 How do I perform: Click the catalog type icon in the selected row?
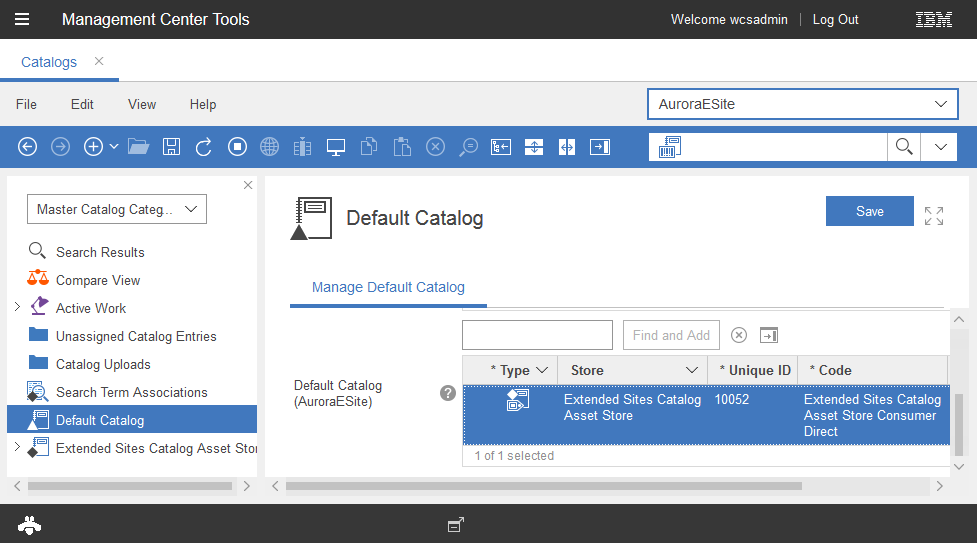pos(518,400)
